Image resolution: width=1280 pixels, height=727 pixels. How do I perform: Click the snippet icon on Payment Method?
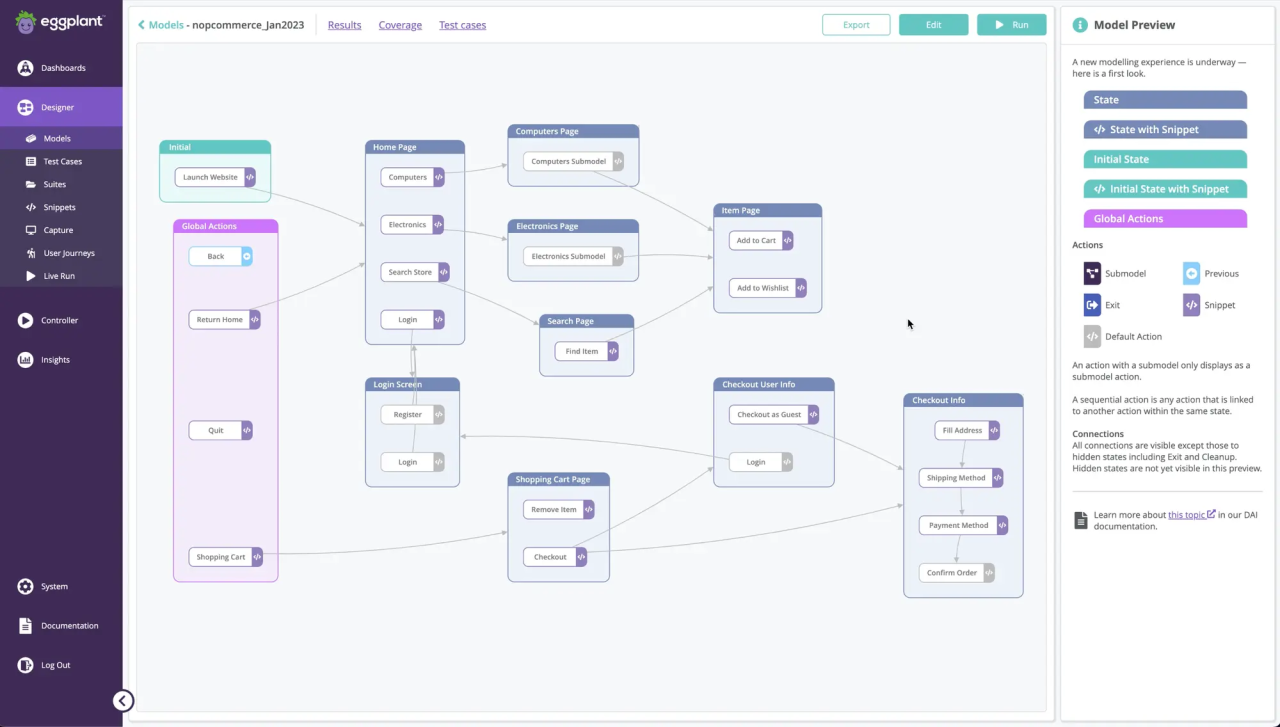[1002, 525]
